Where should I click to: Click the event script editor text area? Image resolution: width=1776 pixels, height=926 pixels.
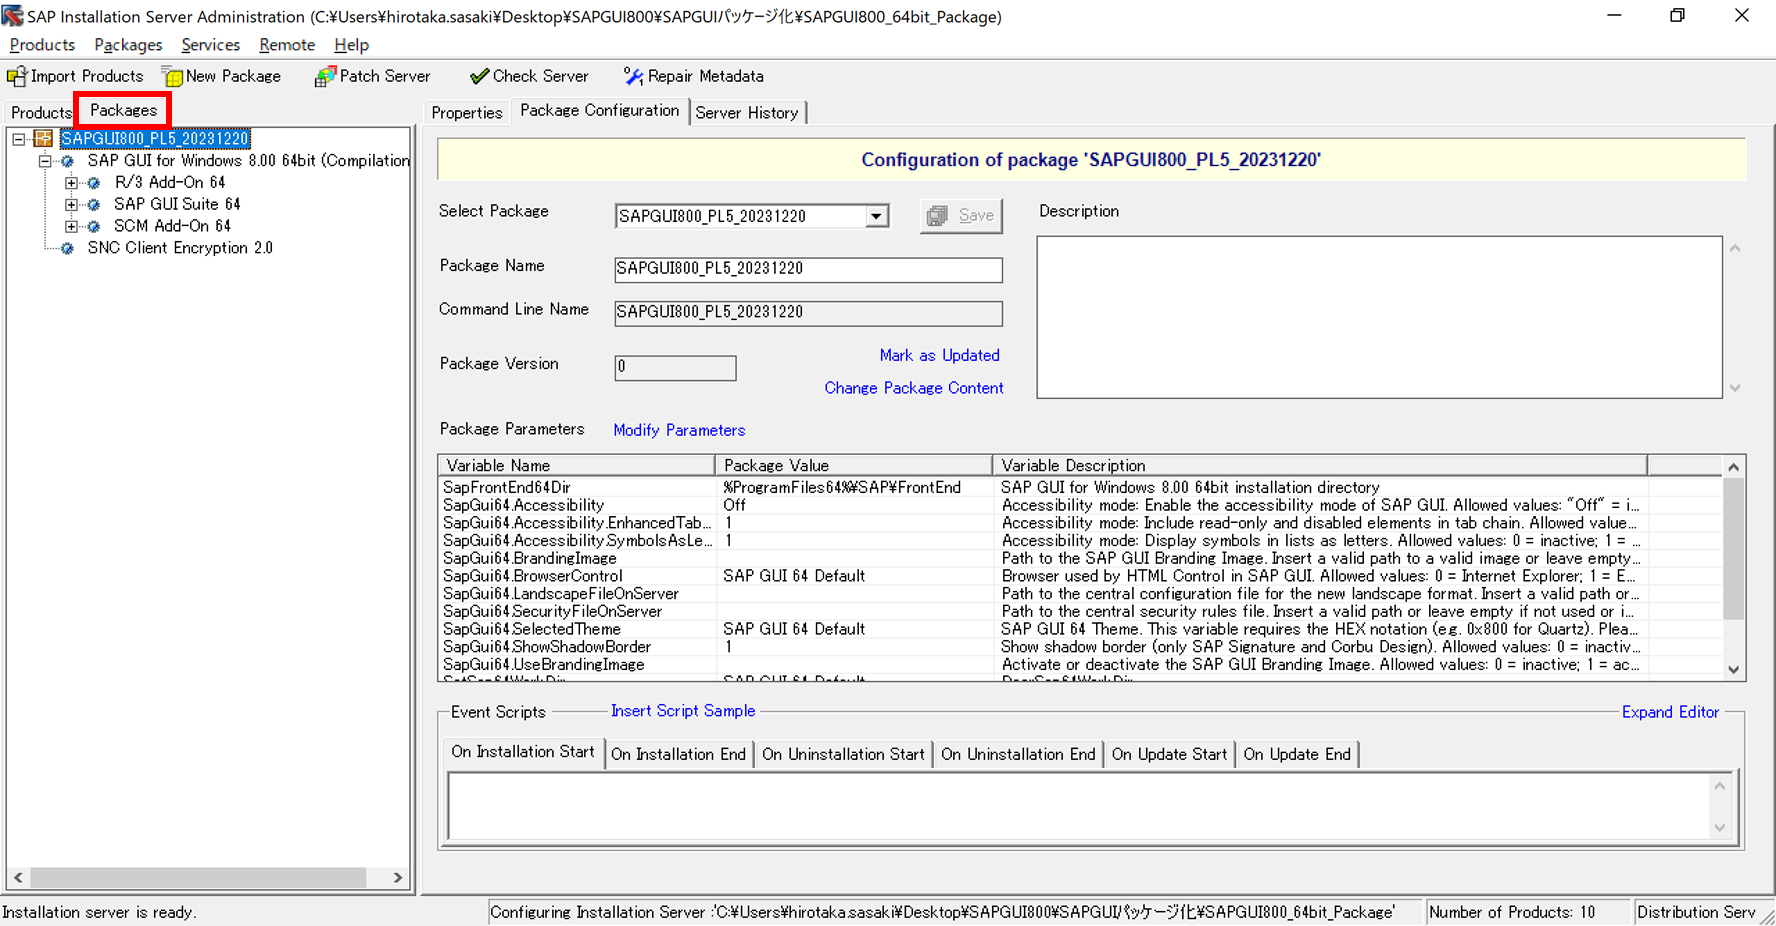[x=1080, y=805]
